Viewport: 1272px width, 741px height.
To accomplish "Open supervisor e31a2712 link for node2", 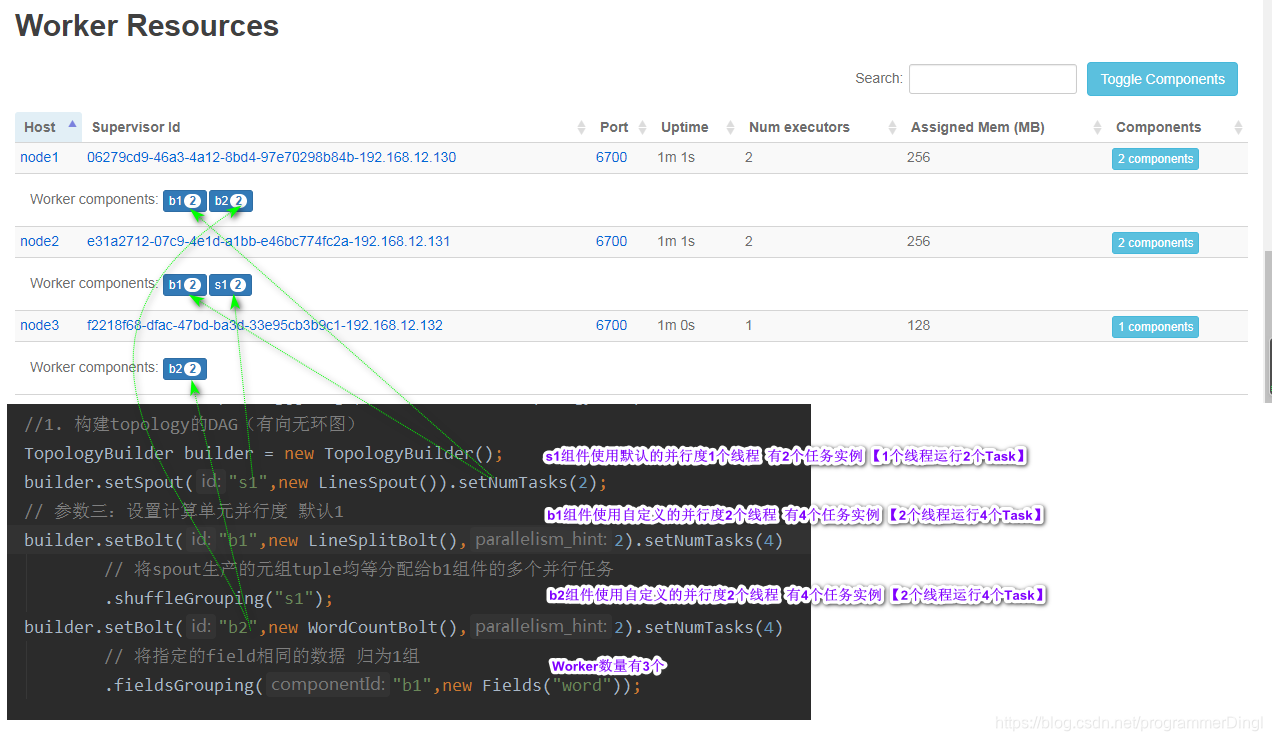I will click(269, 241).
